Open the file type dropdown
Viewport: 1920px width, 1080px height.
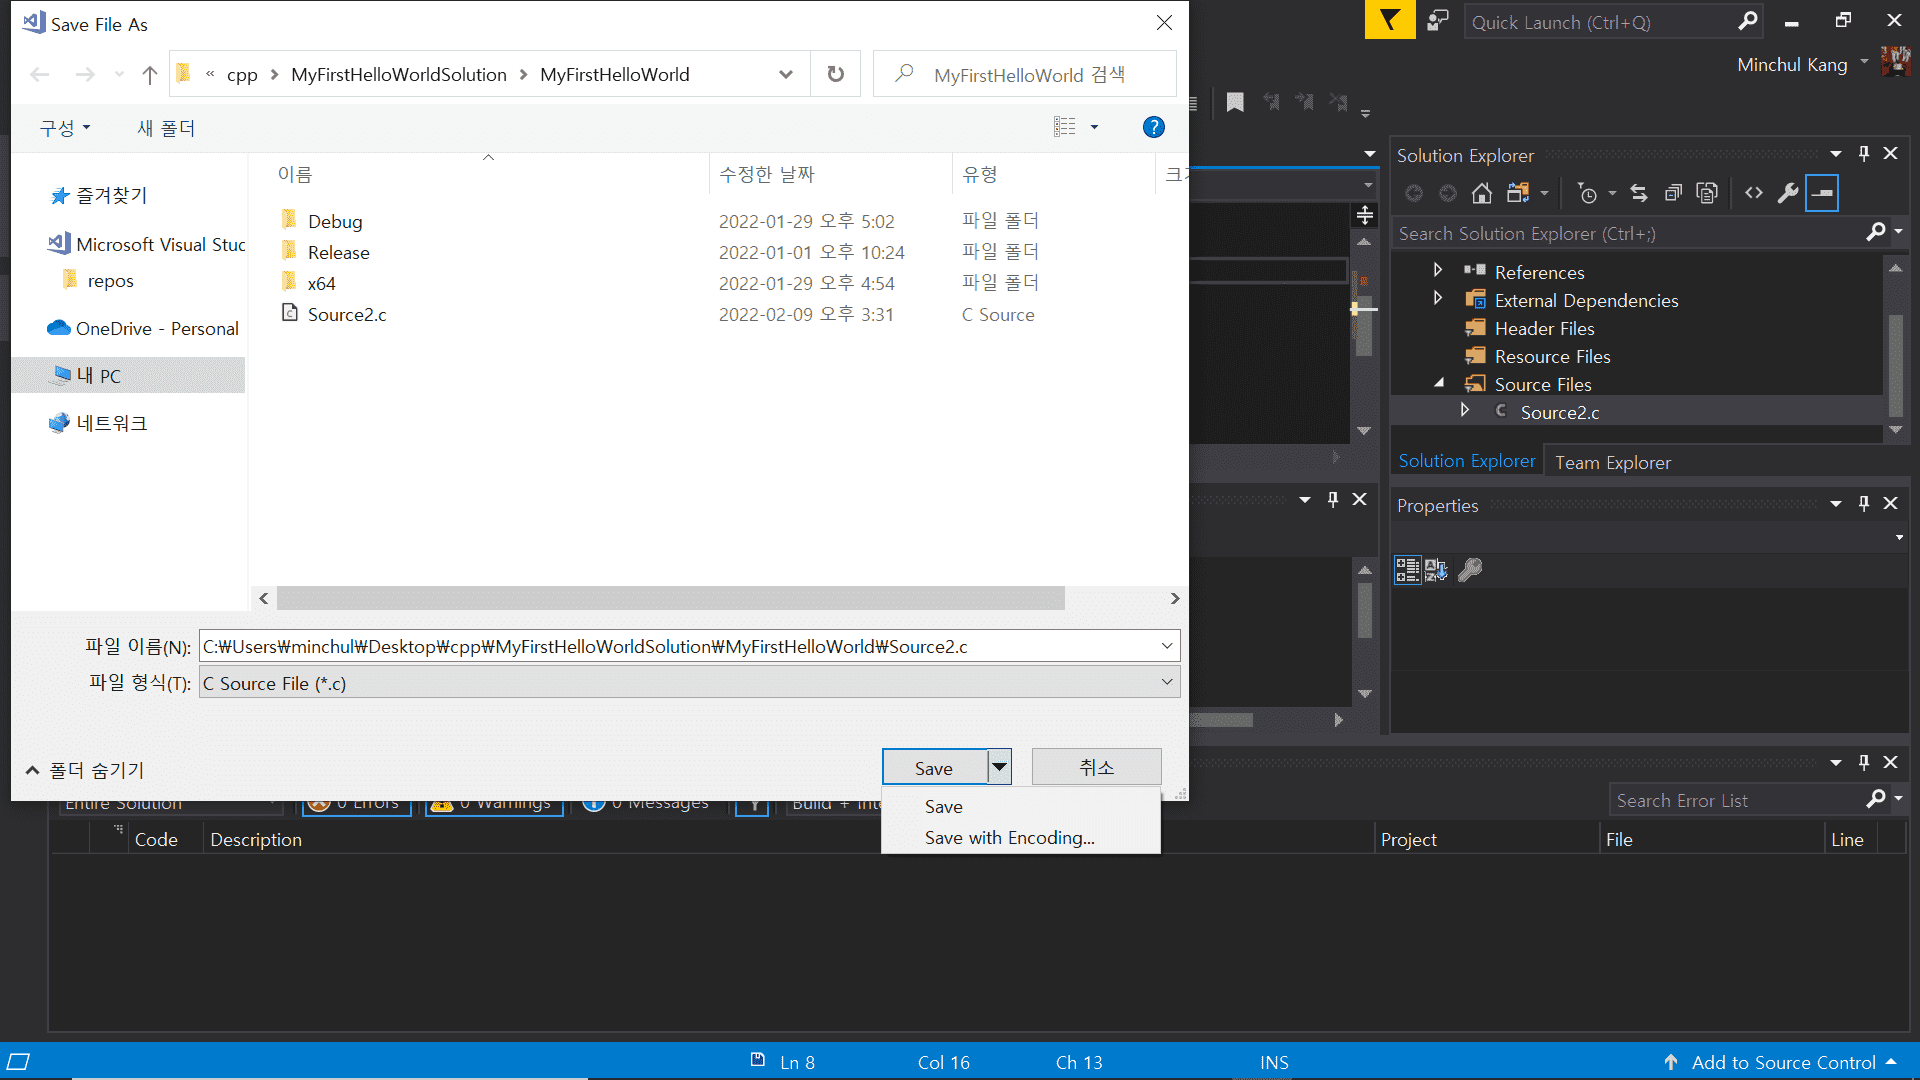tap(1166, 683)
